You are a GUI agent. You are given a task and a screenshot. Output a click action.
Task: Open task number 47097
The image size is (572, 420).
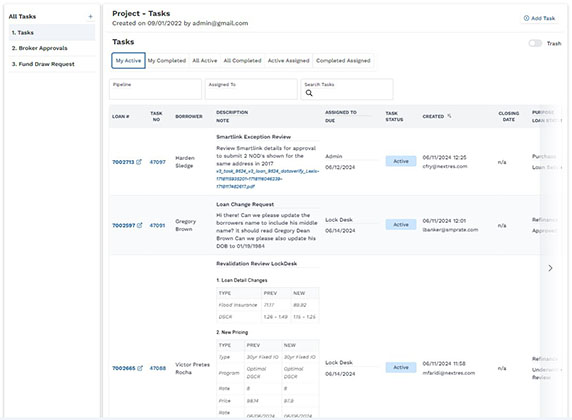click(x=158, y=162)
